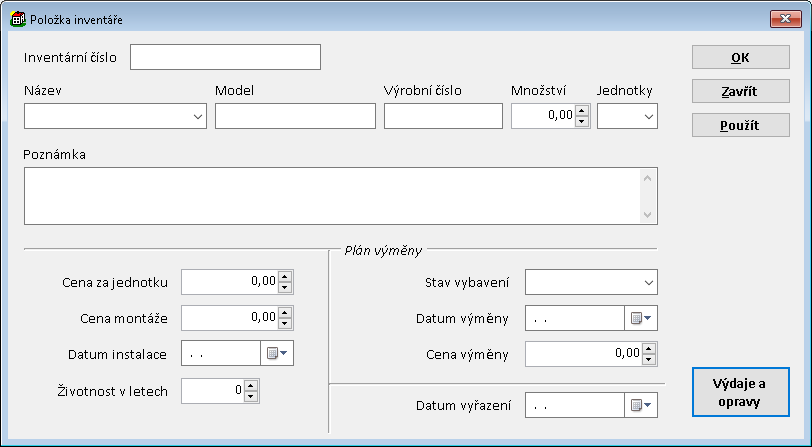Click the Použít button
This screenshot has height=447, width=812.
coord(740,125)
